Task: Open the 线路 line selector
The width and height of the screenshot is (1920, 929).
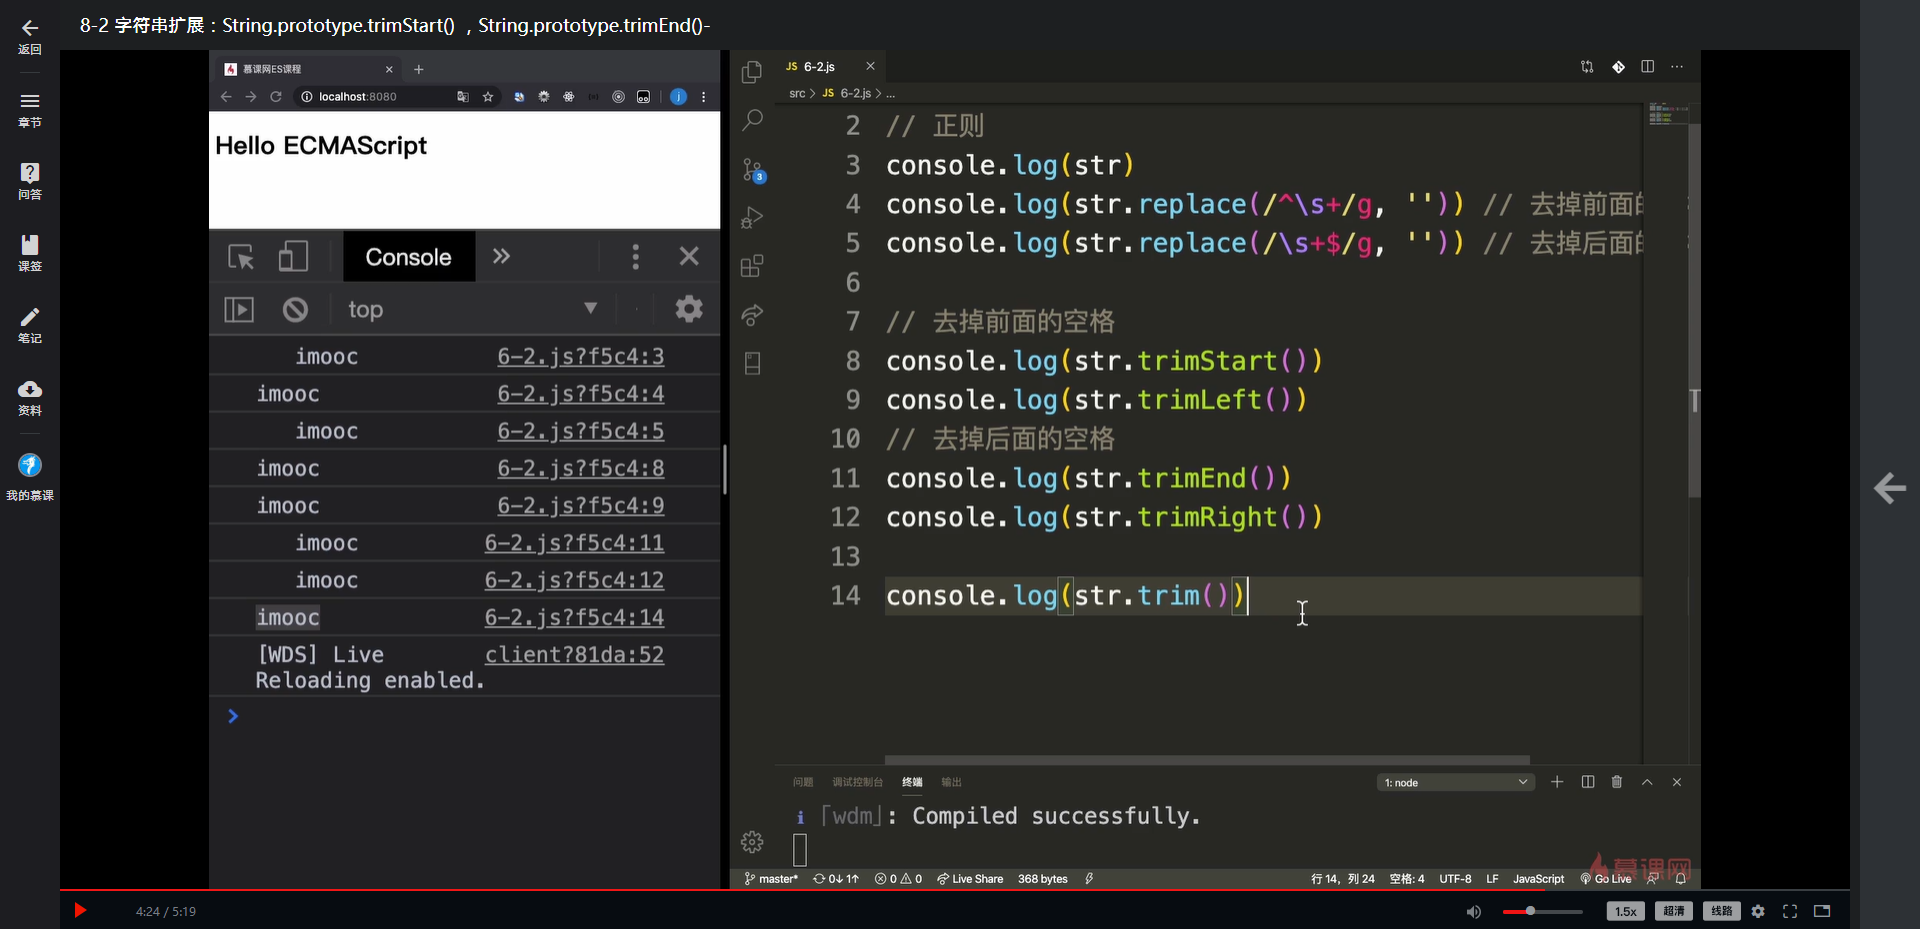Action: coord(1721,911)
